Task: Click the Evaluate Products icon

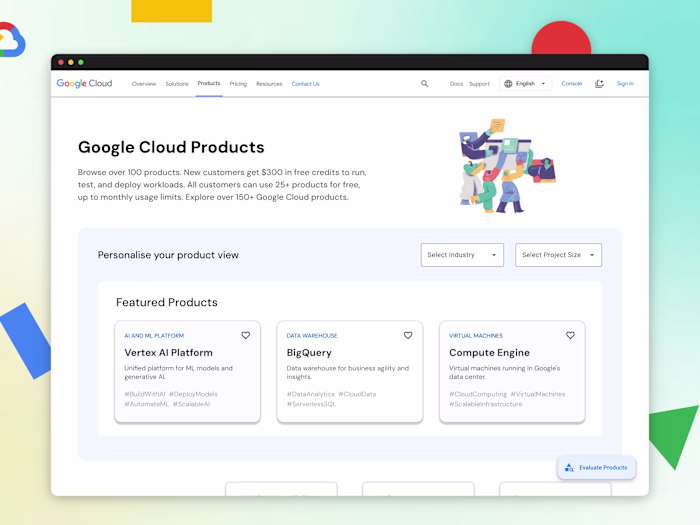Action: tap(569, 467)
